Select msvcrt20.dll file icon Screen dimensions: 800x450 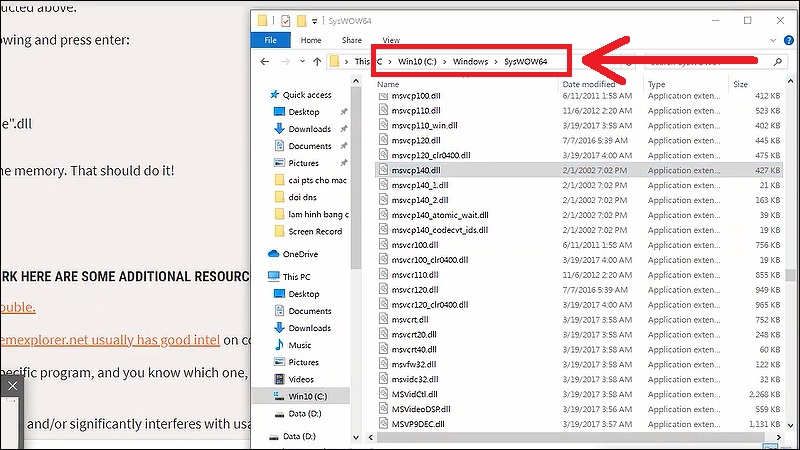click(x=384, y=334)
